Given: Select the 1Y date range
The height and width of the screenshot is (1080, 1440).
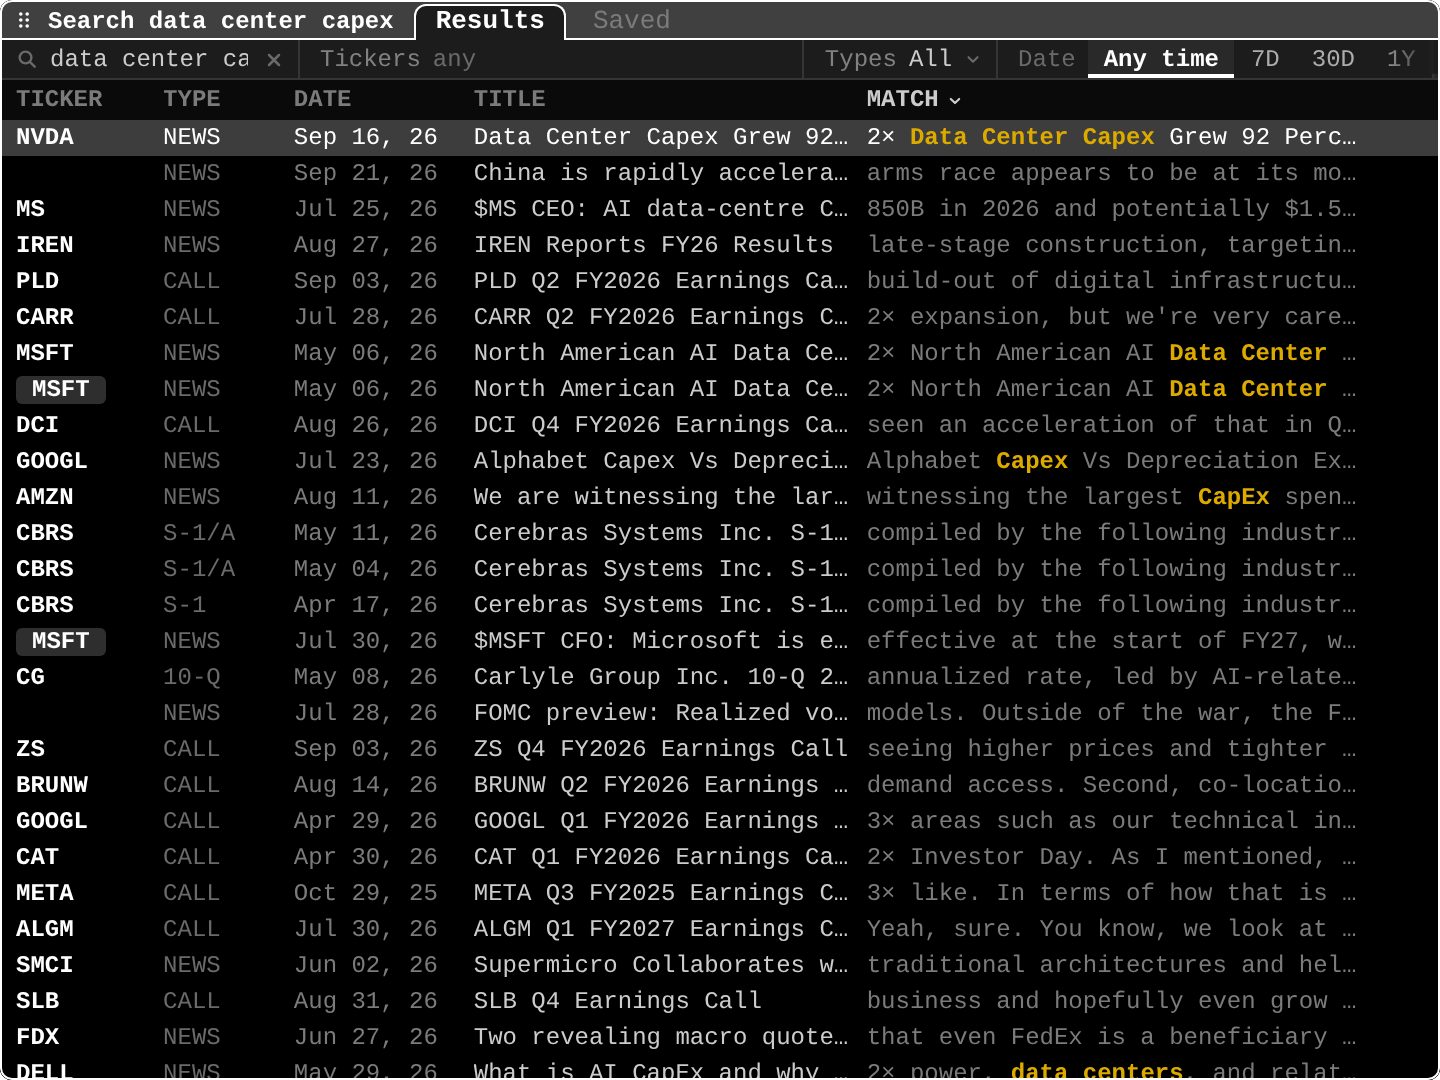Looking at the screenshot, I should point(1401,59).
